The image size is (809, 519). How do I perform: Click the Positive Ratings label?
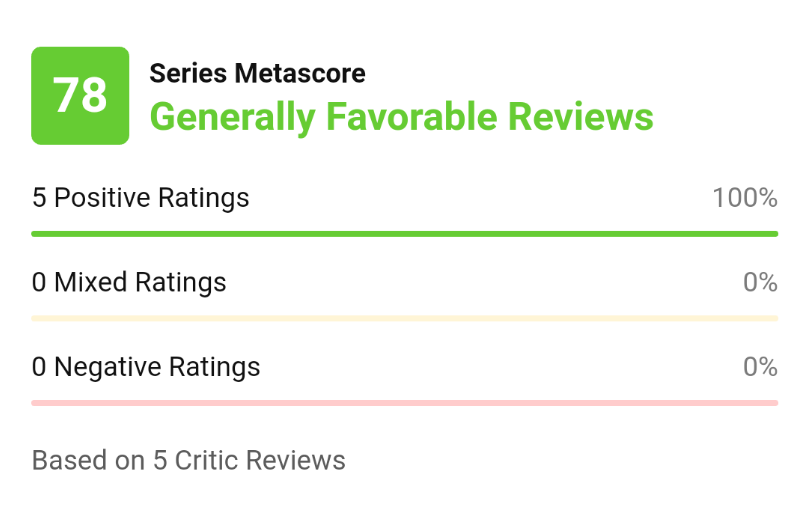[152, 198]
